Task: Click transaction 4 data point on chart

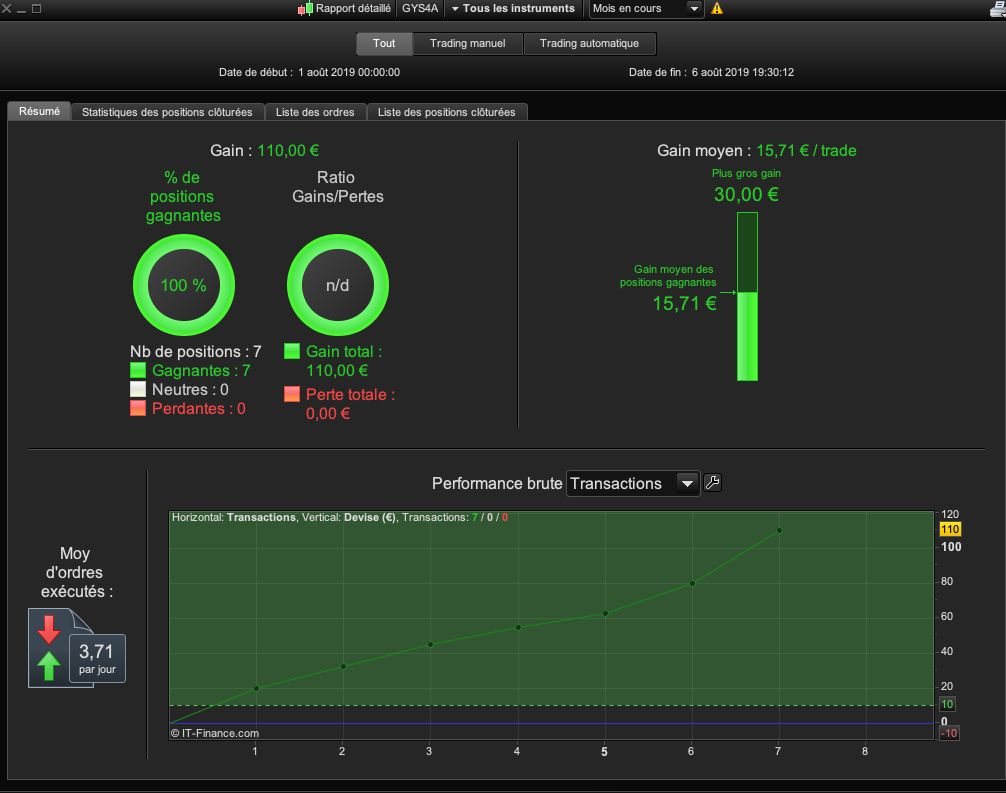Action: [518, 627]
